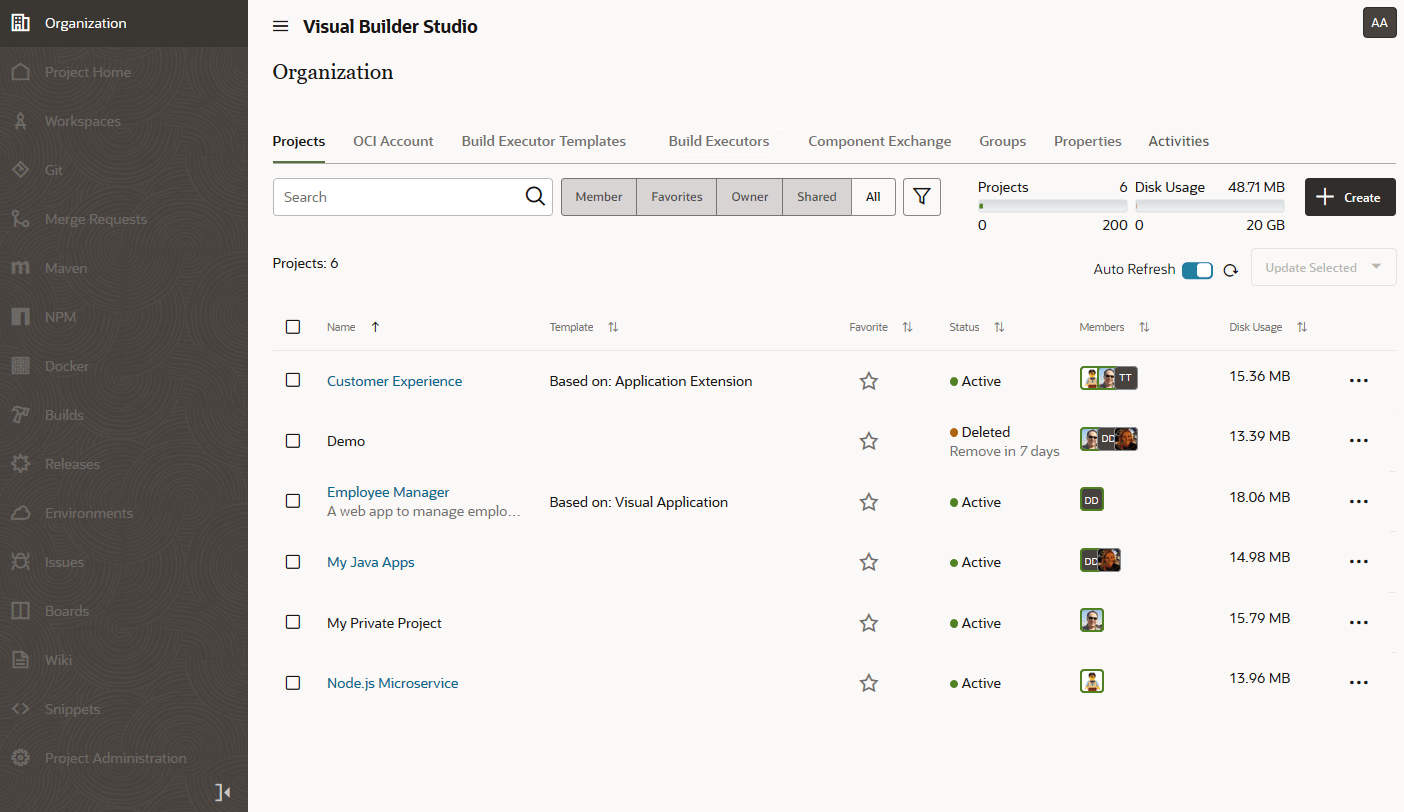1404x812 pixels.
Task: Select the Snippets sidebar item
Action: pos(72,709)
